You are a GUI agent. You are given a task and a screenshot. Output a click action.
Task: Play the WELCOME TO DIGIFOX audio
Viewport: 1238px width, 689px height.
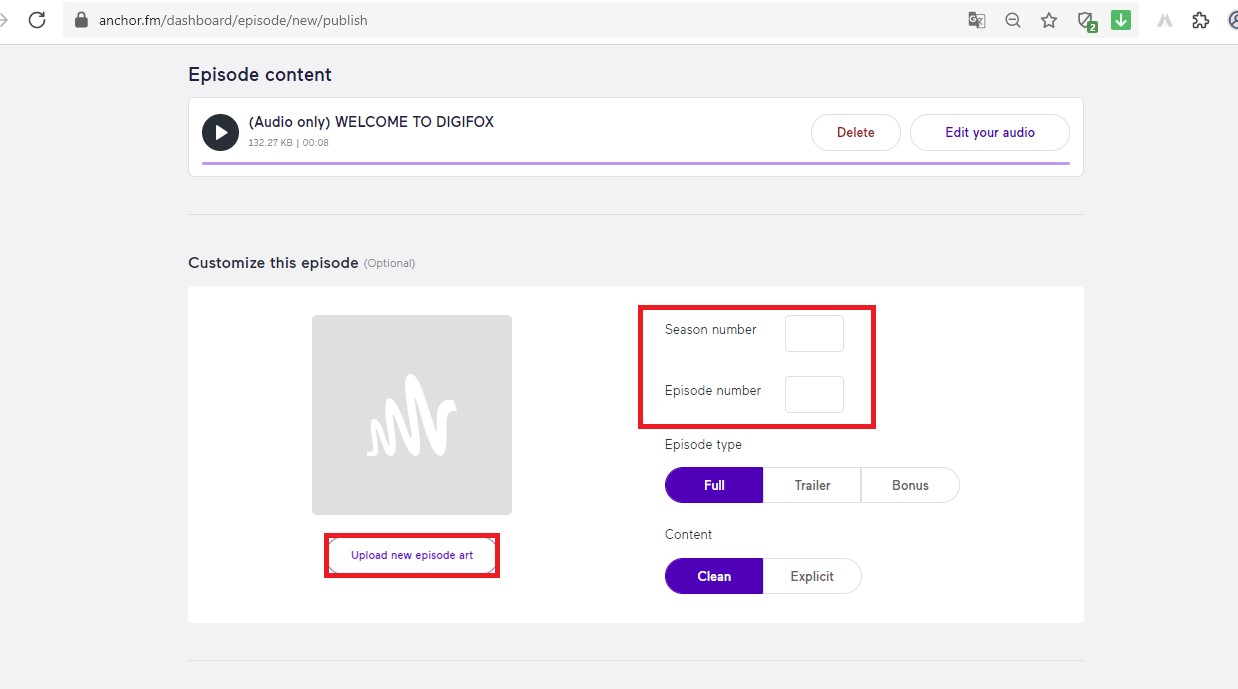pyautogui.click(x=220, y=132)
